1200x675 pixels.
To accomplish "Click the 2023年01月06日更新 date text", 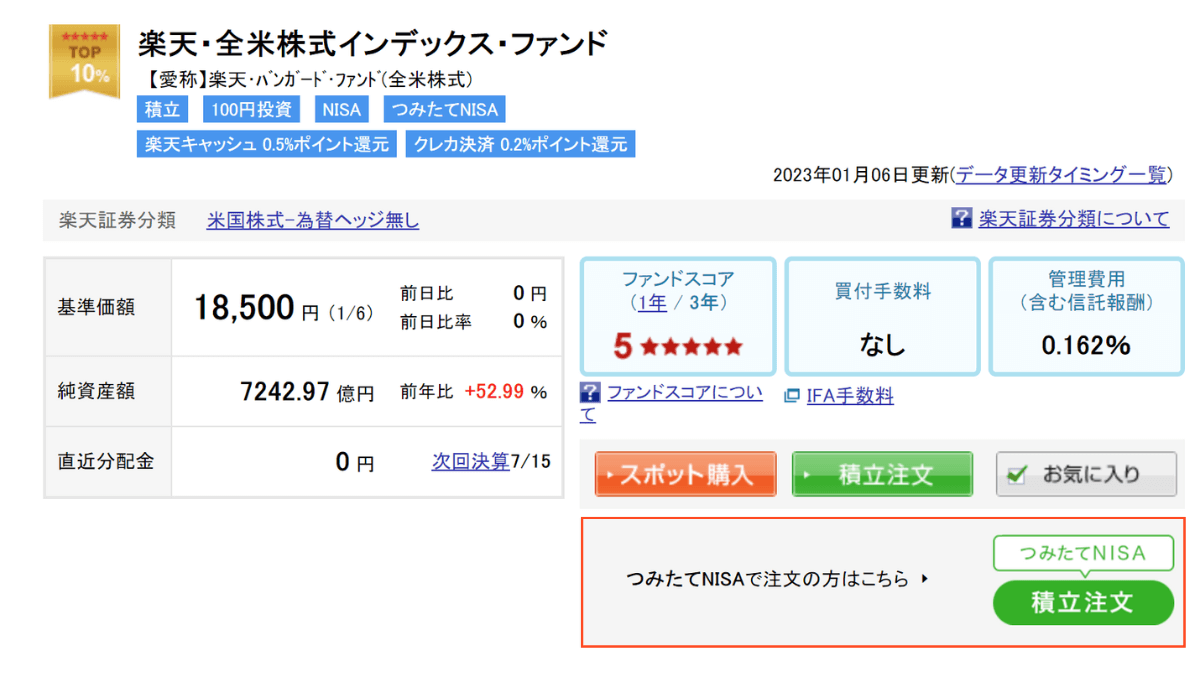I will (x=860, y=175).
